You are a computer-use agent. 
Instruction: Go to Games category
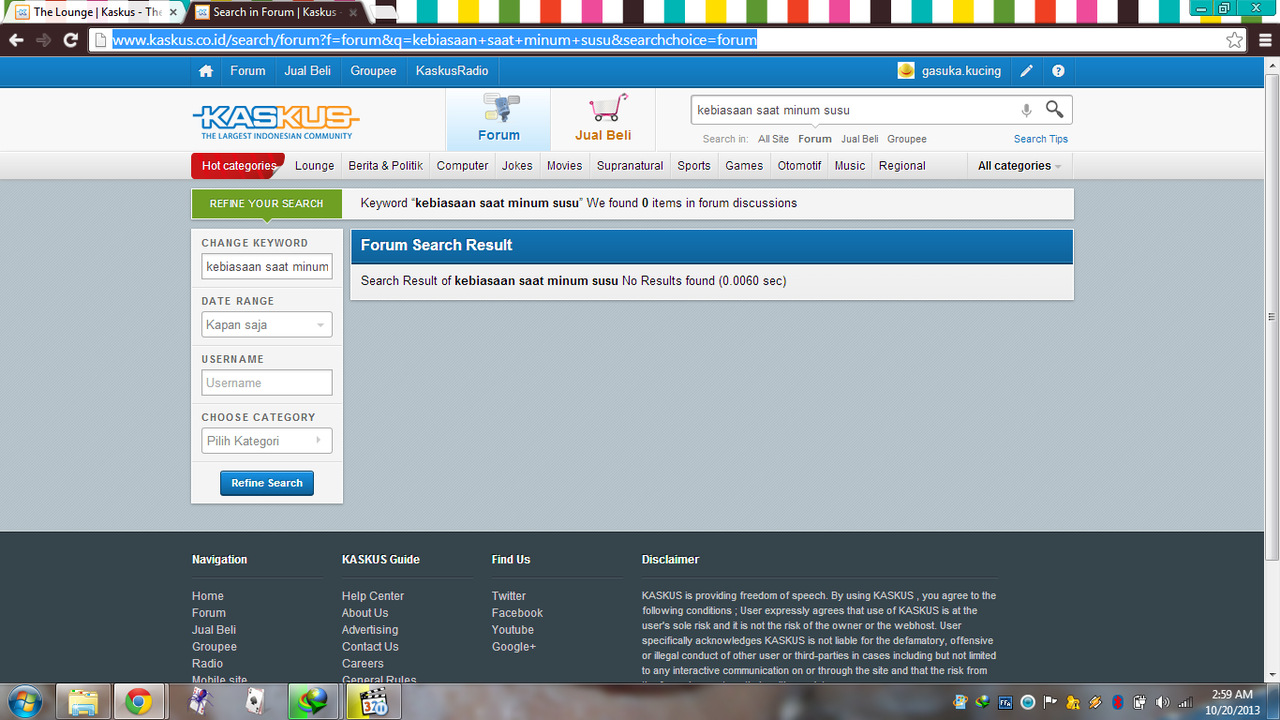[744, 166]
